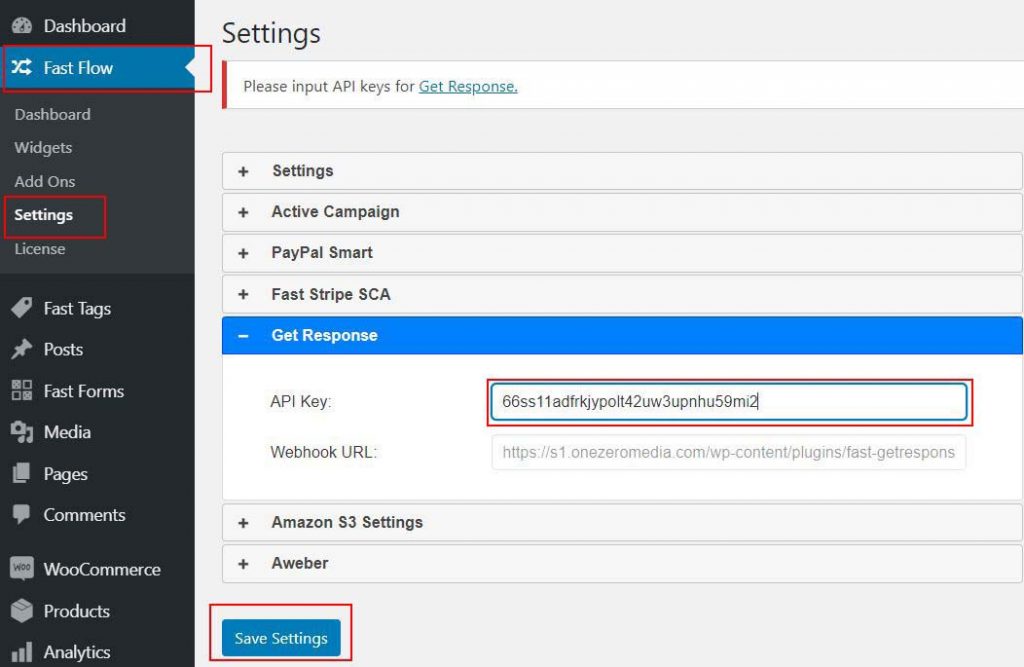This screenshot has height=667, width=1024.
Task: Click the Products box icon
Action: (22, 610)
